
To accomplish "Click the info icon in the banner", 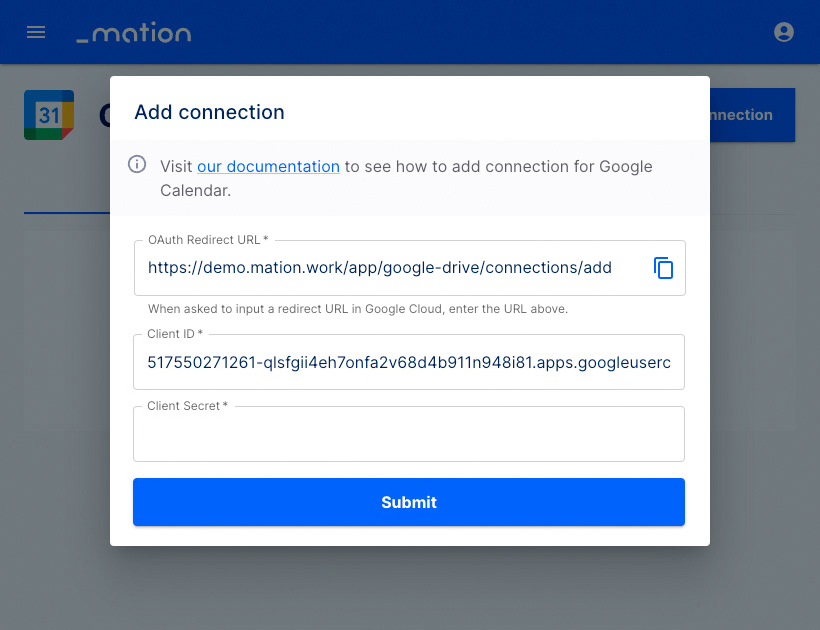I will coord(137,164).
